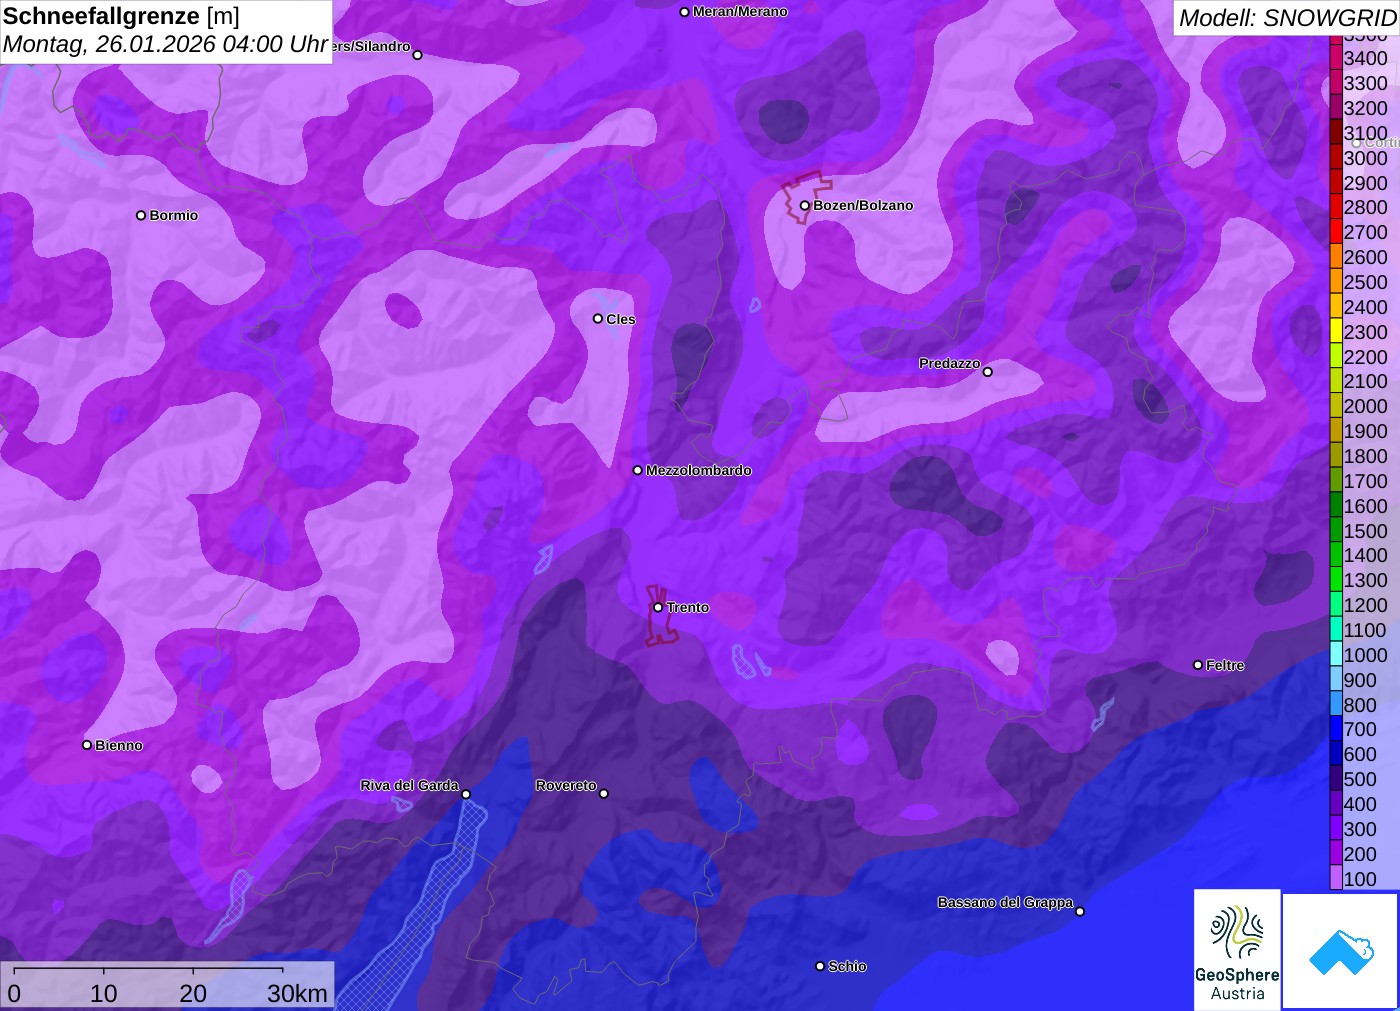Click the 1600 value in the legend

pos(1366,506)
